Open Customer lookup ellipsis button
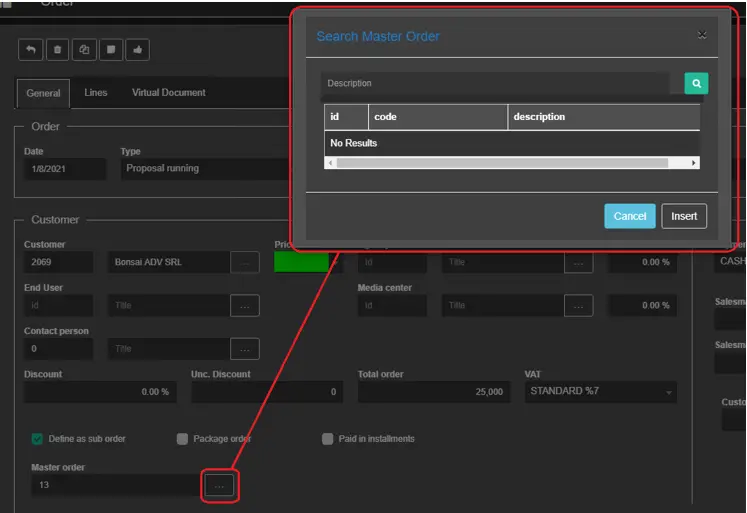 pos(244,263)
